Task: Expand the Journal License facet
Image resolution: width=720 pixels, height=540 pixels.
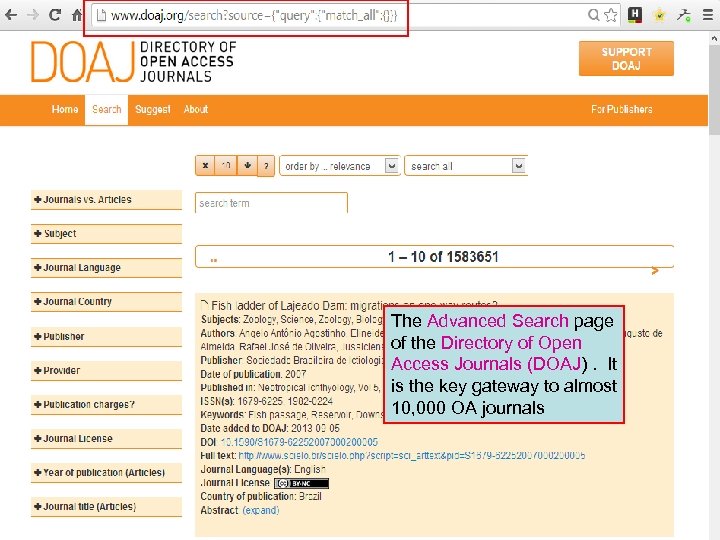Action: [106, 439]
